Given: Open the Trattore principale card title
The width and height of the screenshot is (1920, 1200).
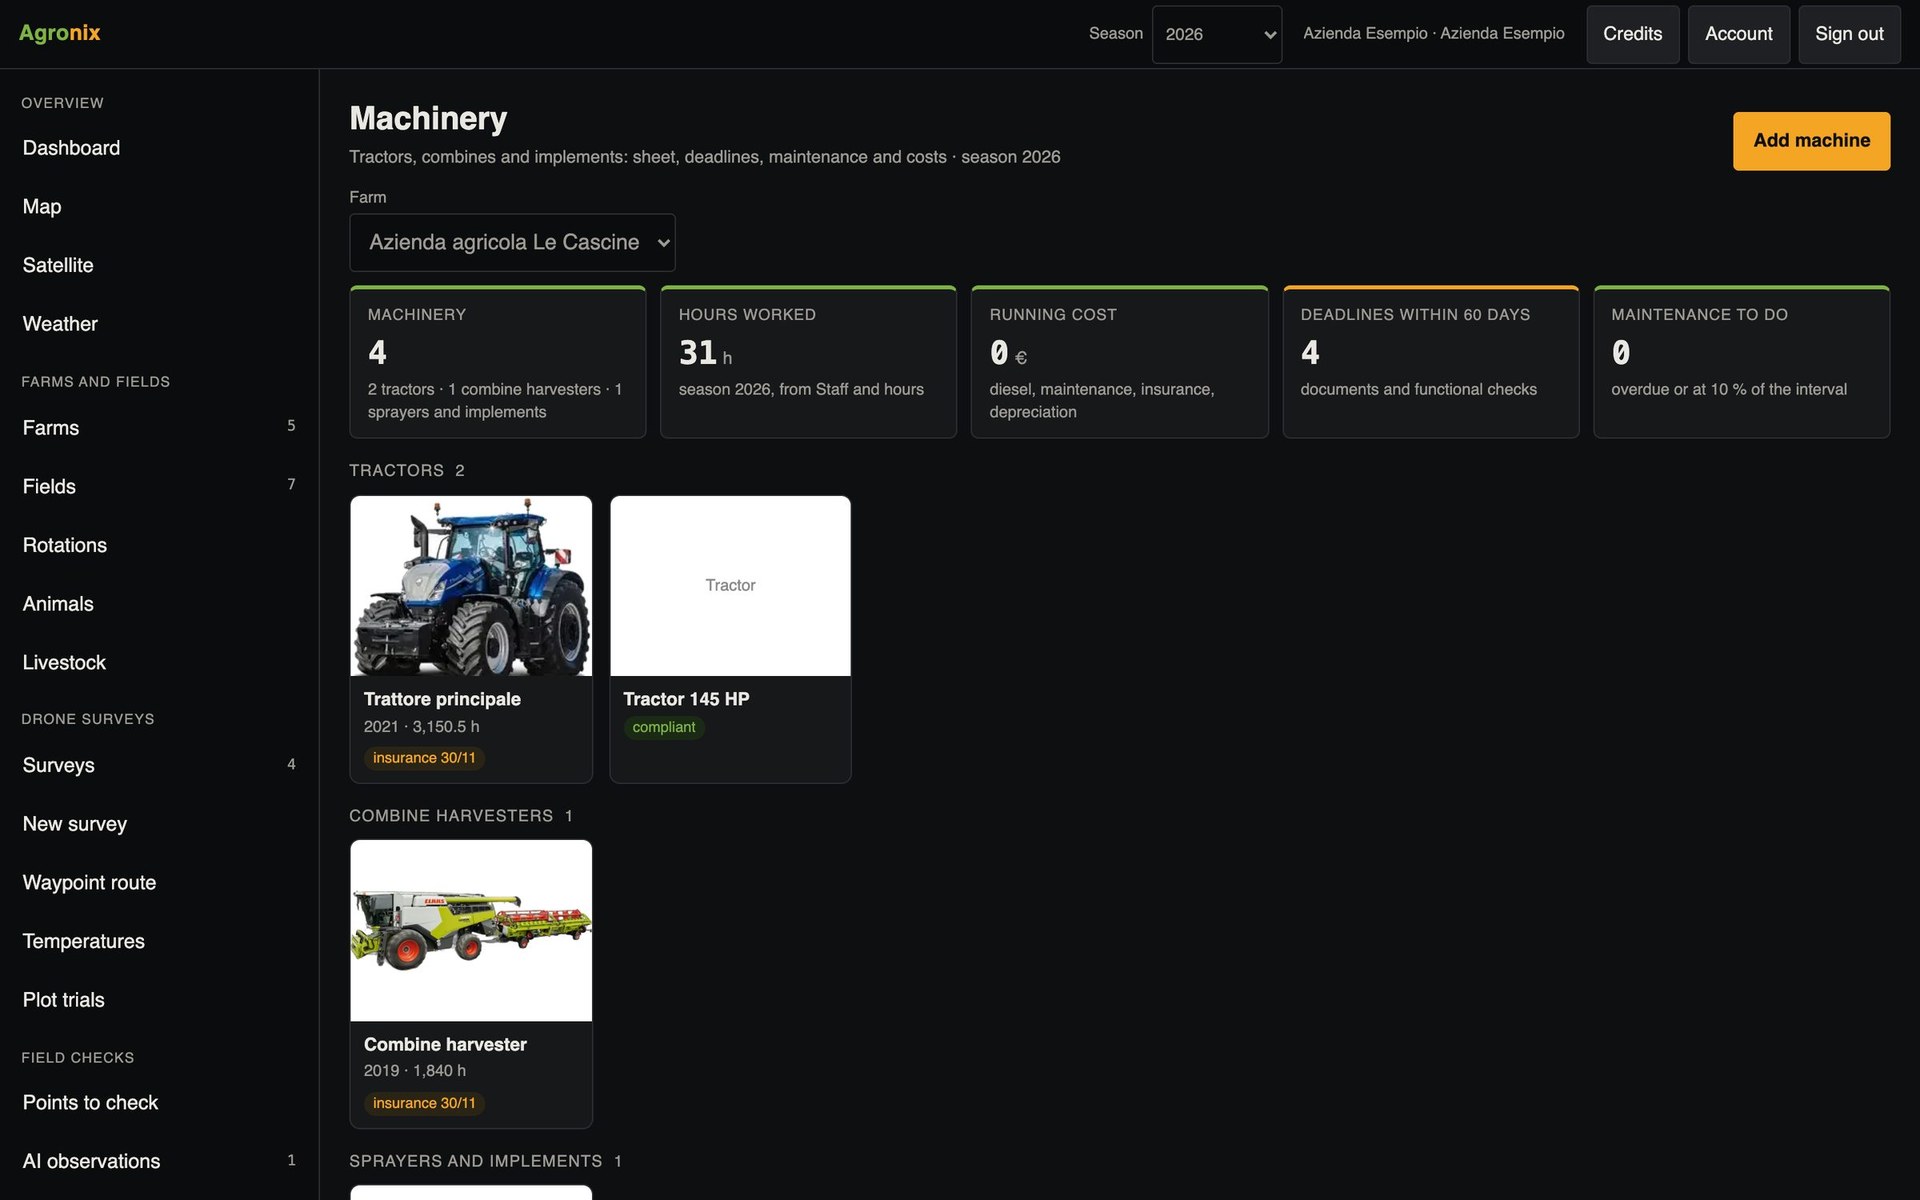Looking at the screenshot, I should [x=442, y=699].
